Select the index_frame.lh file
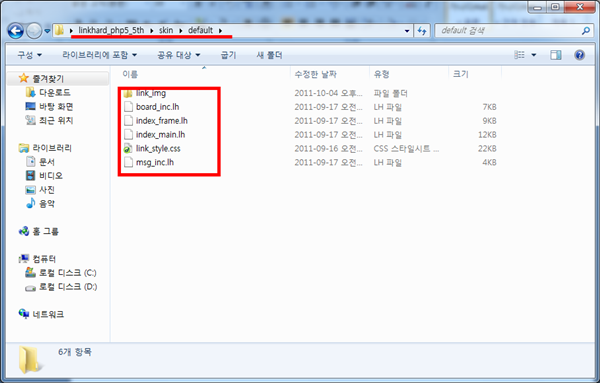This screenshot has height=383, width=600. pyautogui.click(x=161, y=121)
